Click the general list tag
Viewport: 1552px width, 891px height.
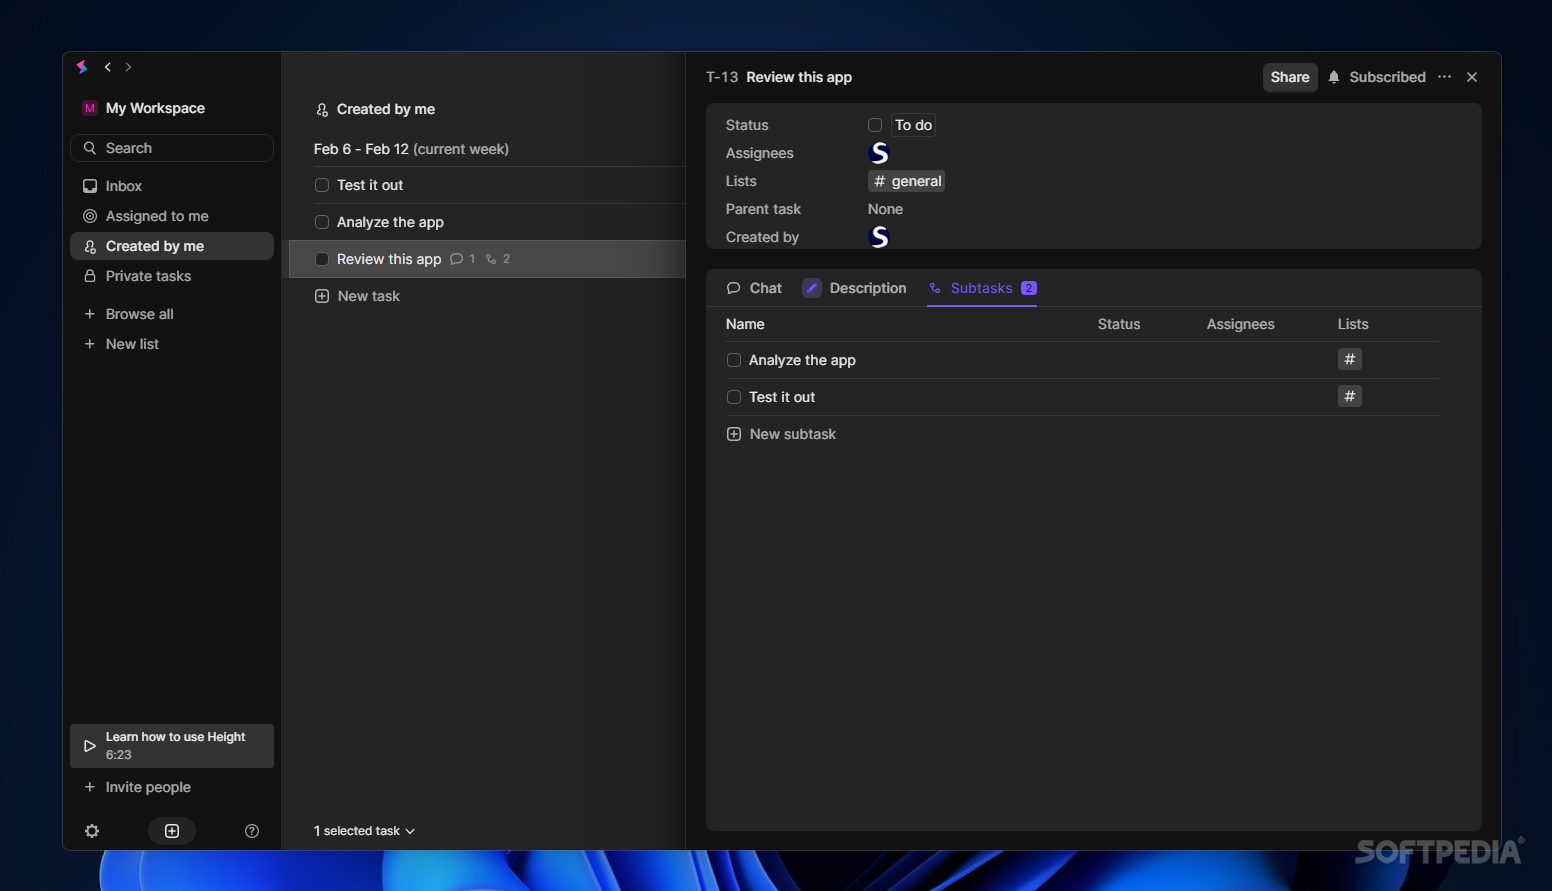907,181
